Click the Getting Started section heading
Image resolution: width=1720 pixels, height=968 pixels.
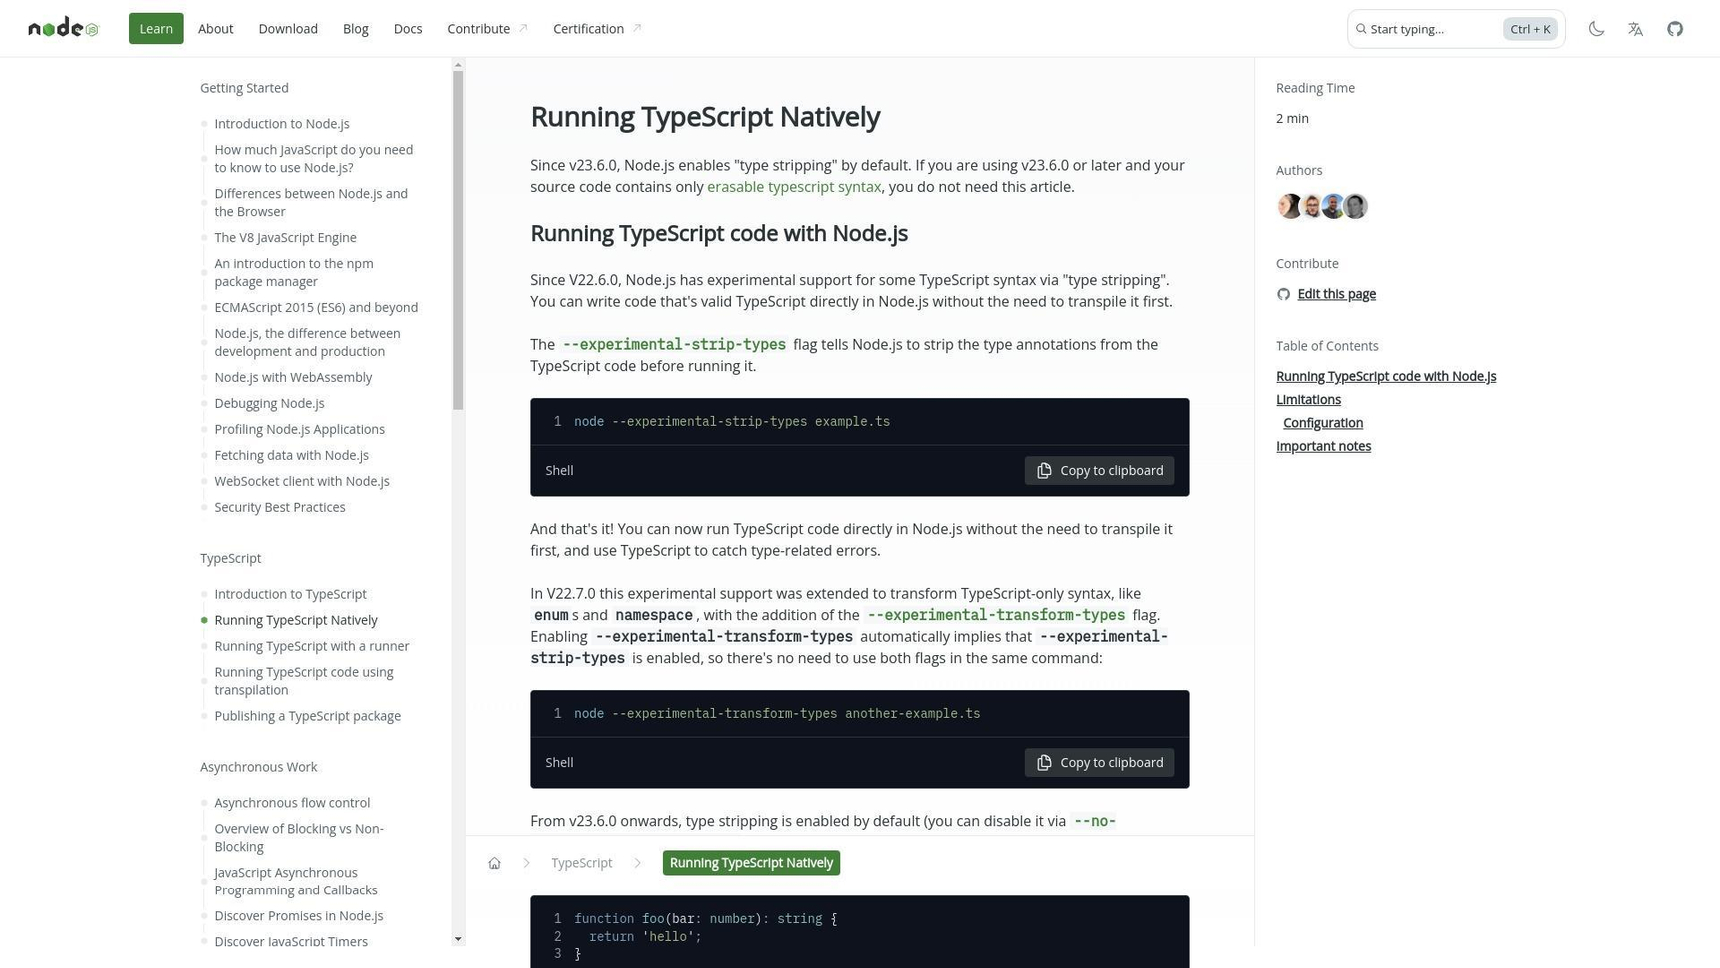(x=244, y=88)
